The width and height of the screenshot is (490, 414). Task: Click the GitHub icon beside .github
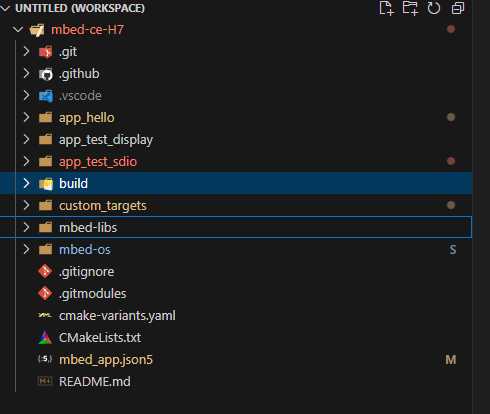pos(46,74)
